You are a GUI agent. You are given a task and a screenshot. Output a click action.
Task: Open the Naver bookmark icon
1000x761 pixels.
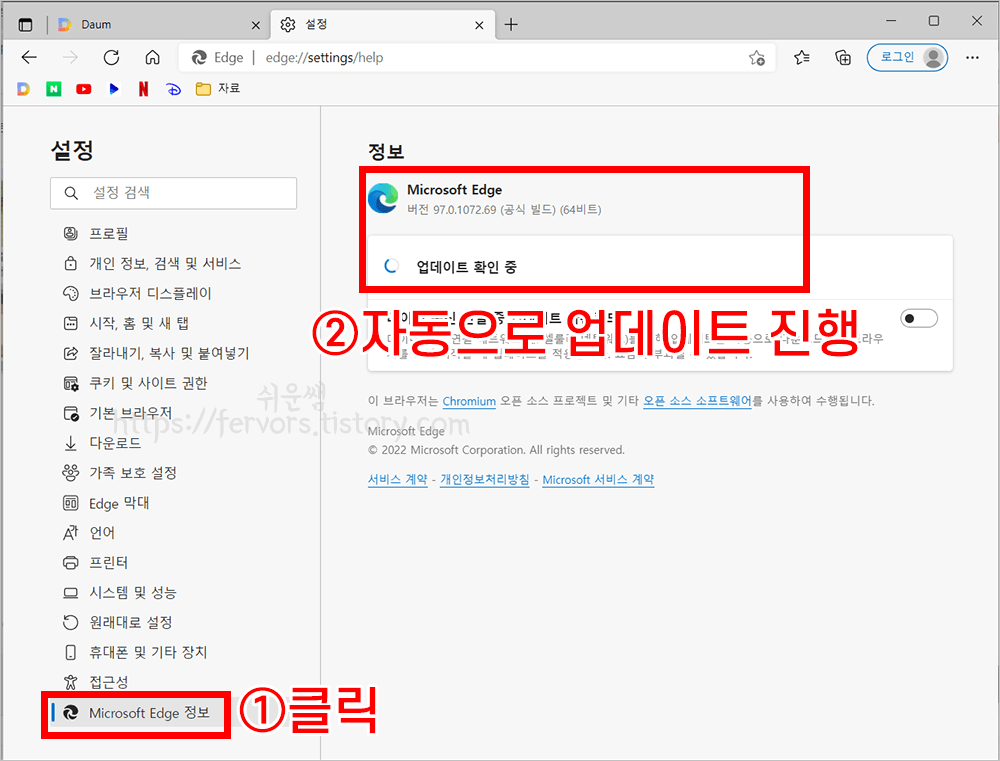tap(54, 89)
